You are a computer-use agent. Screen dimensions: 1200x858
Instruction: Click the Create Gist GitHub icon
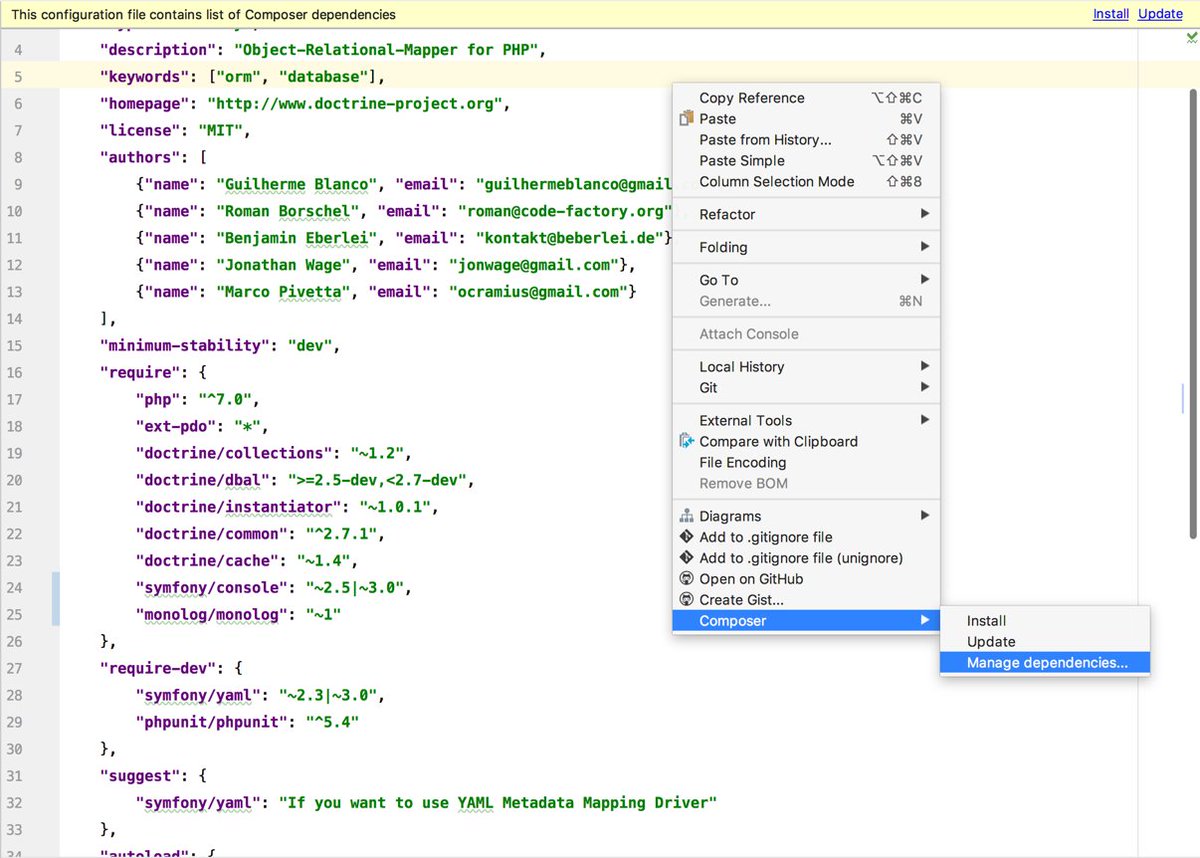pyautogui.click(x=686, y=600)
